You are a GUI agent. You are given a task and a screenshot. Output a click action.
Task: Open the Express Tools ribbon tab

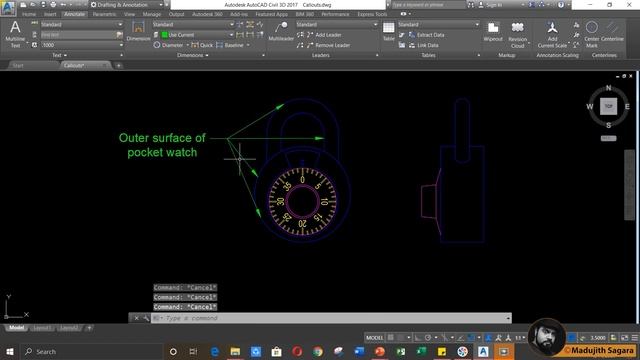click(372, 14)
